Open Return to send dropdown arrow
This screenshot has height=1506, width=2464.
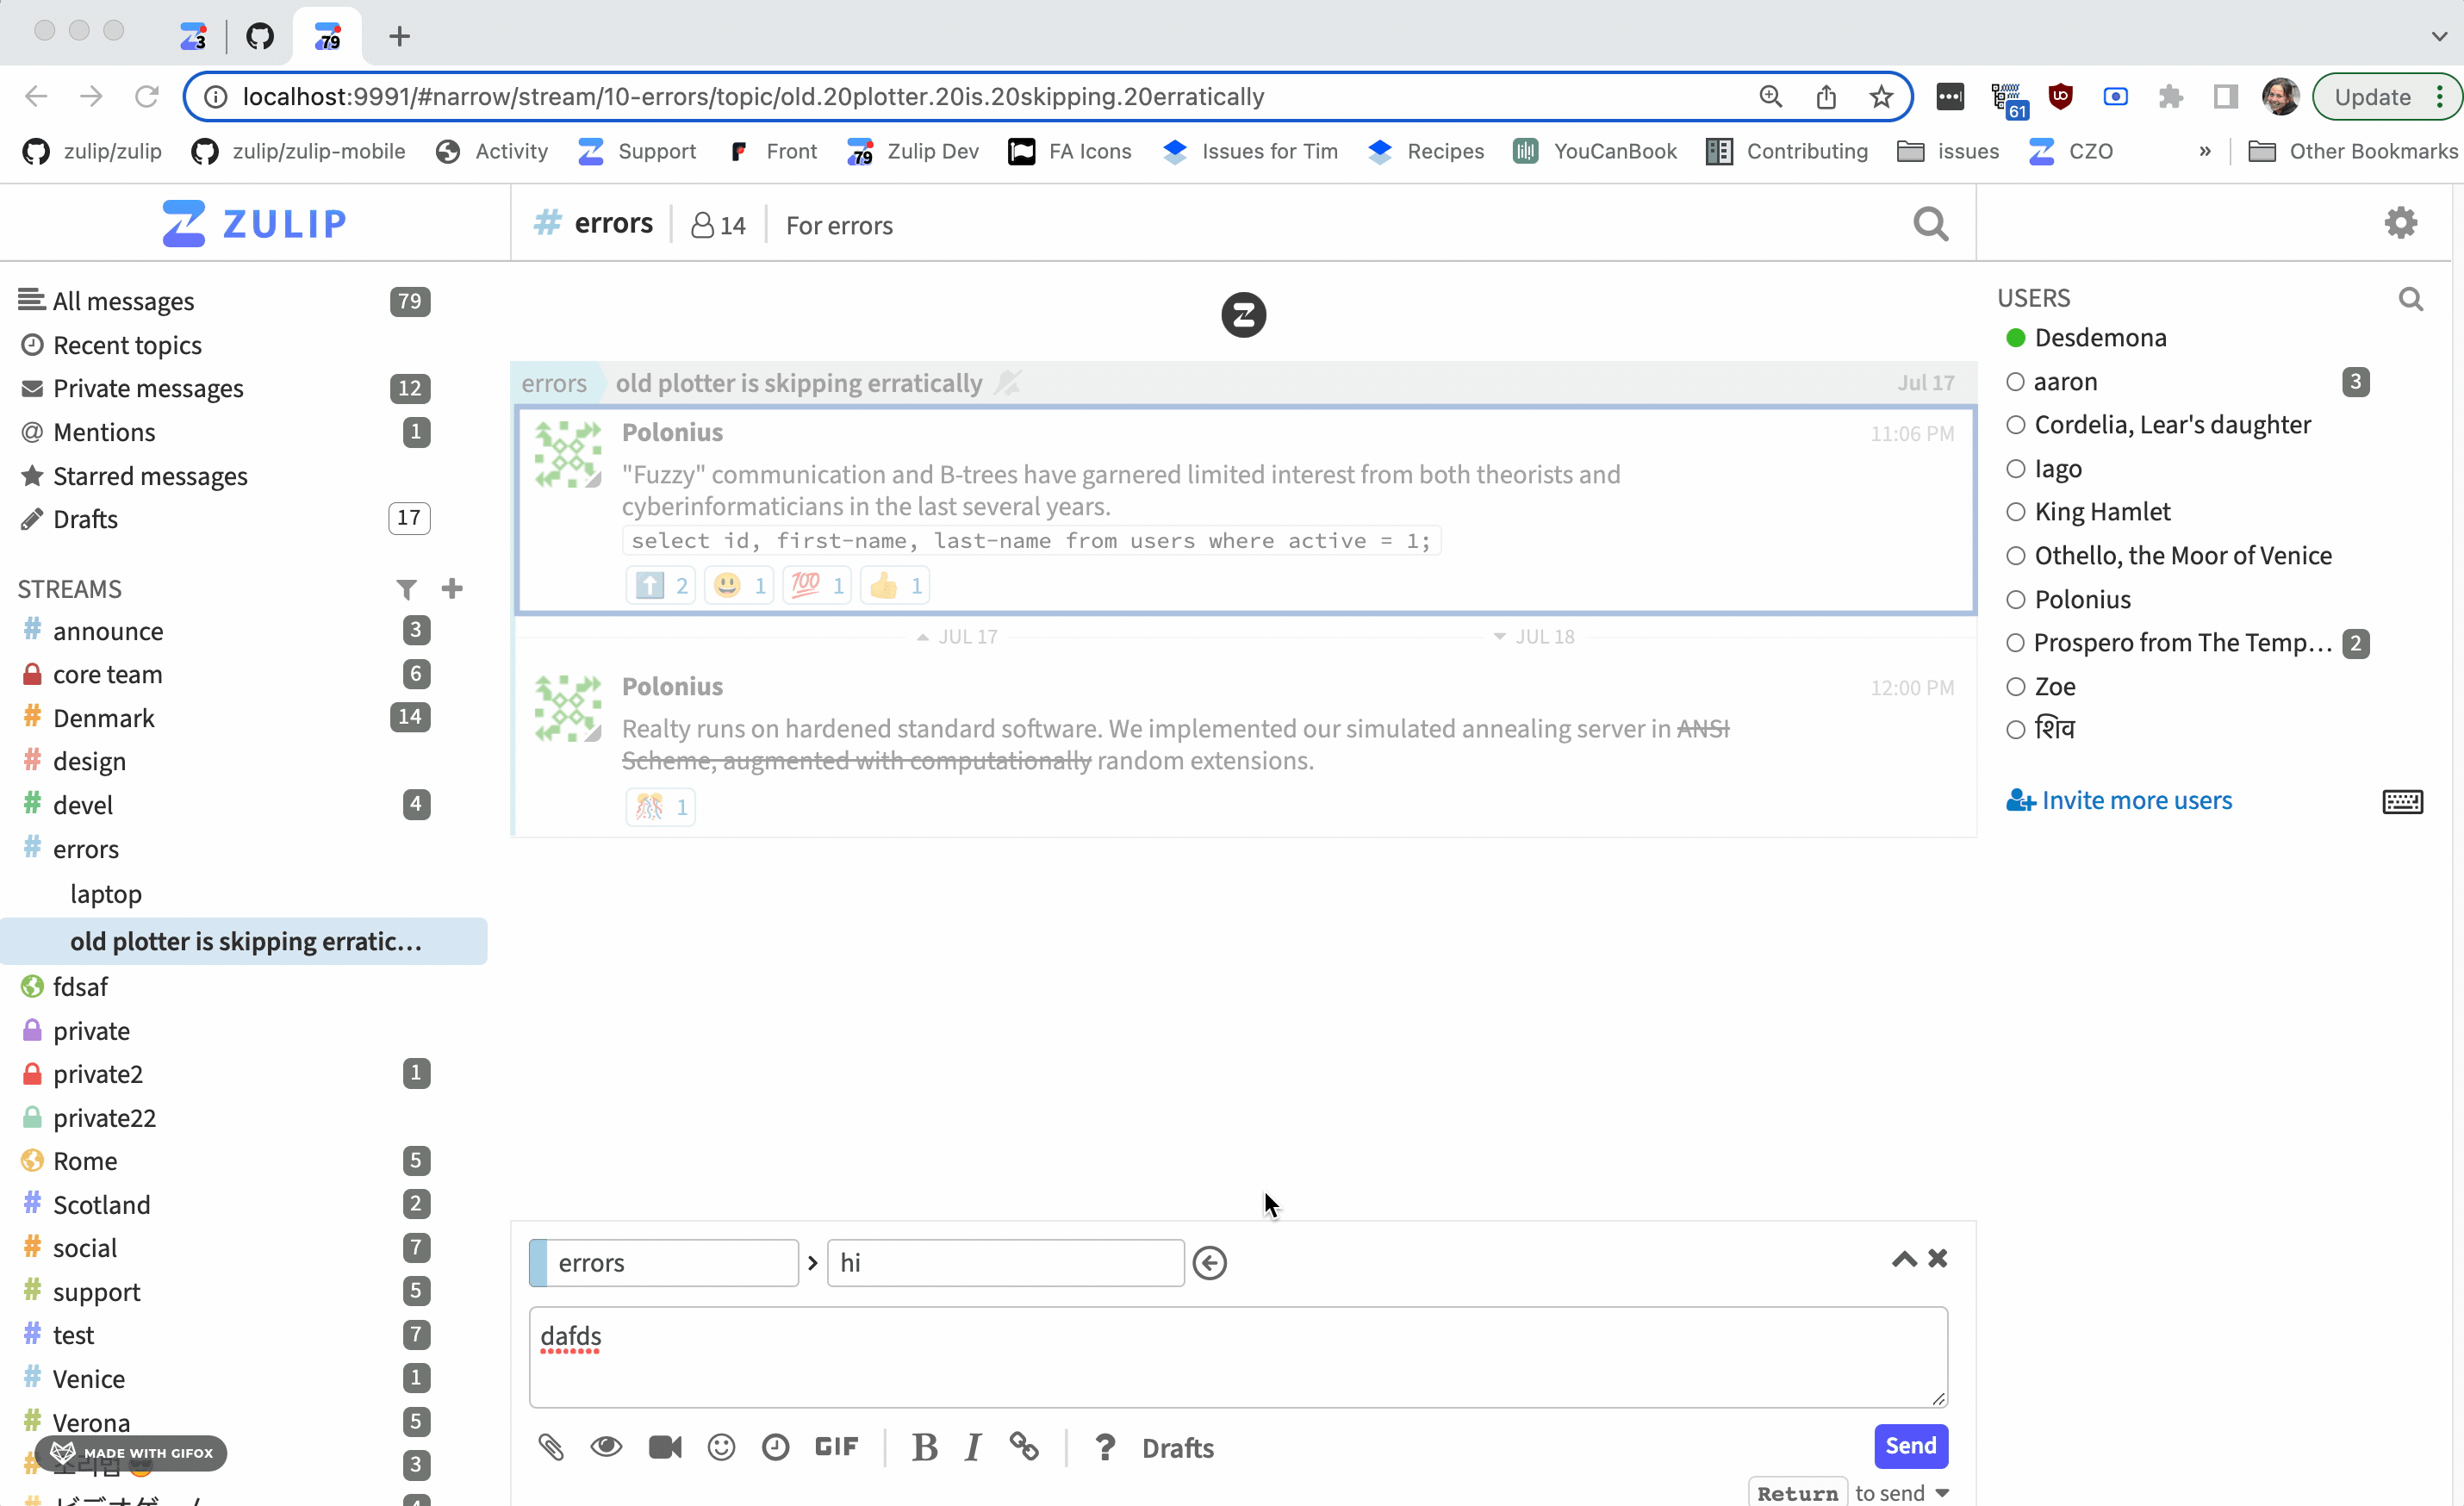(x=1942, y=1492)
